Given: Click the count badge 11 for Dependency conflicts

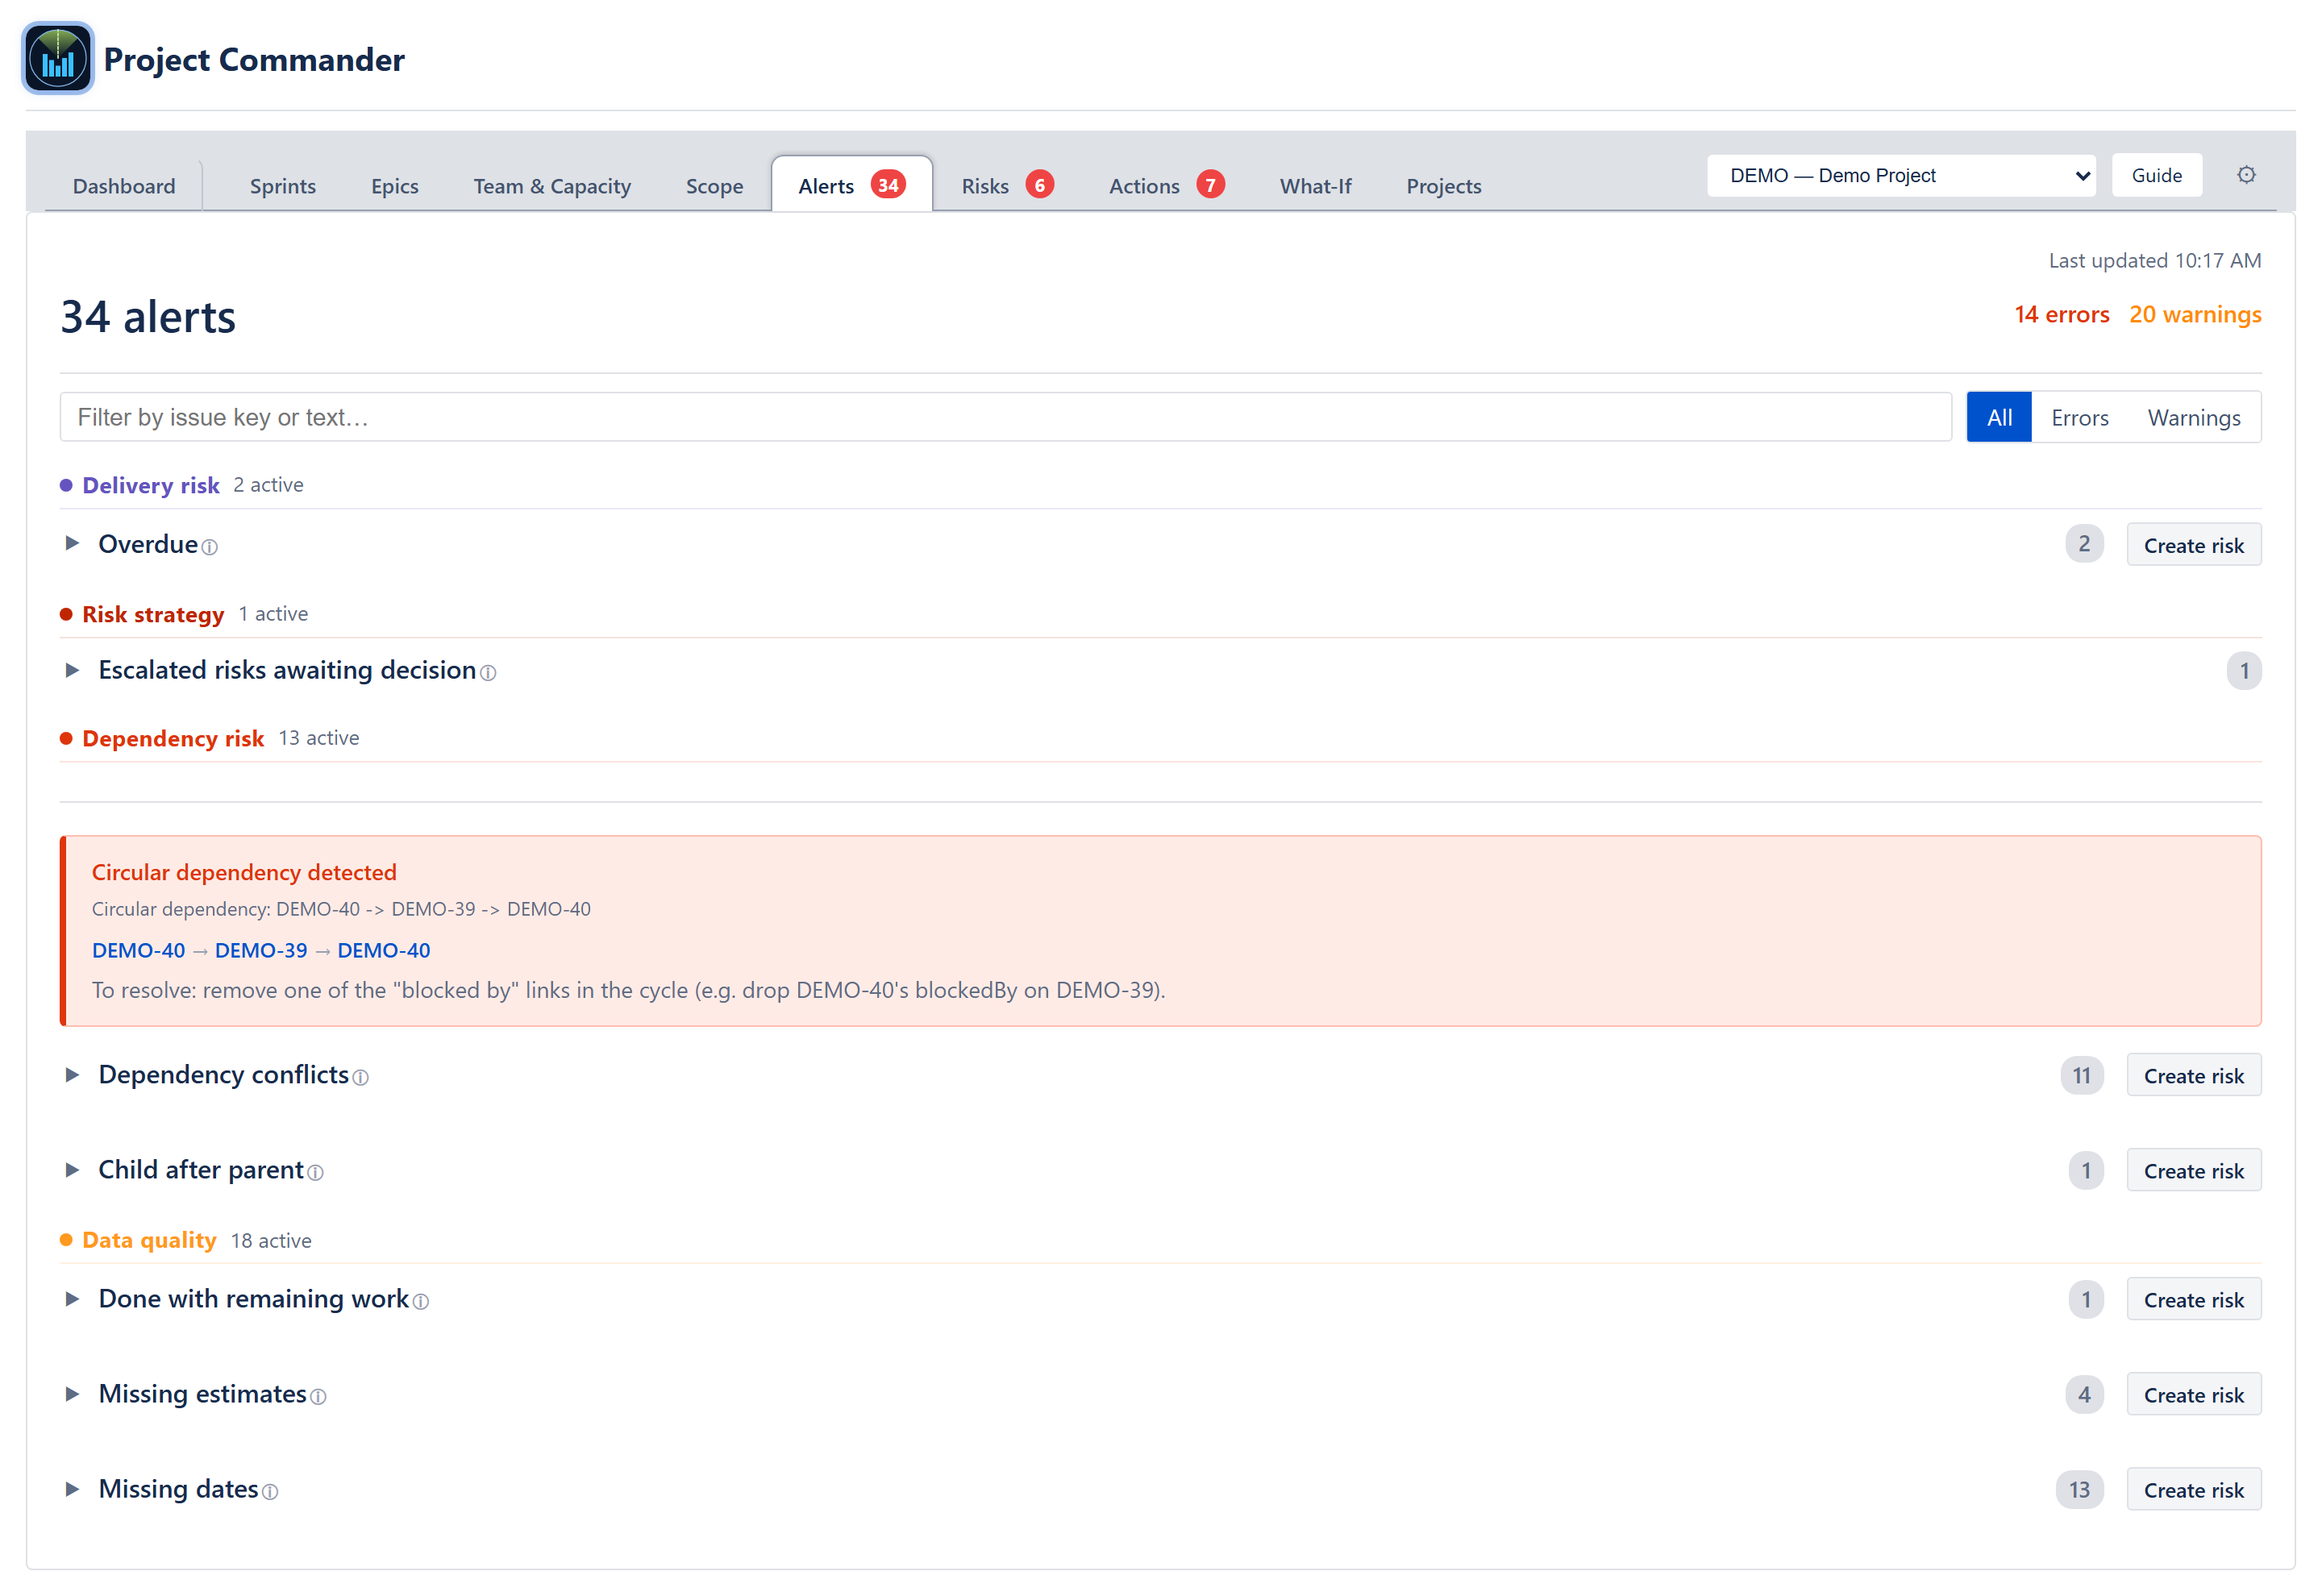Looking at the screenshot, I should 2081,1076.
